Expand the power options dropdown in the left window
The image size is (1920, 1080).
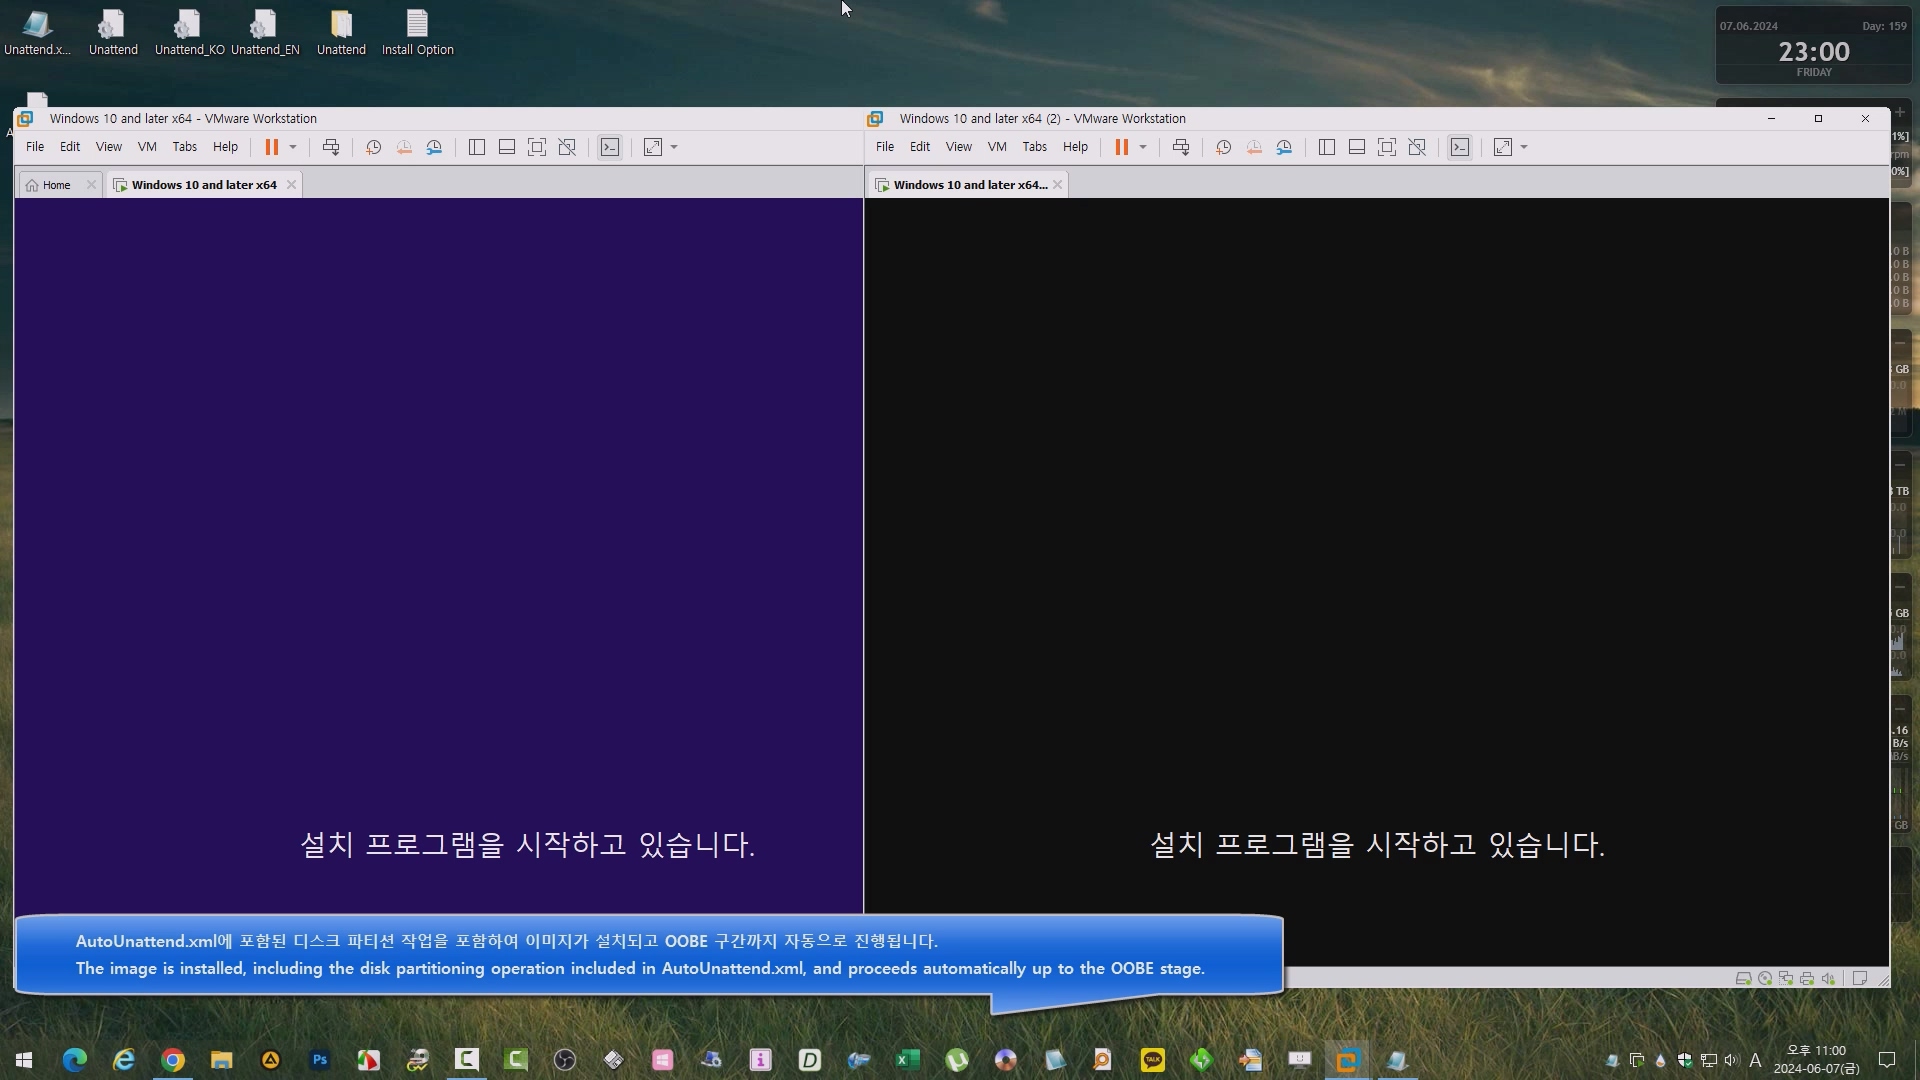tap(293, 147)
